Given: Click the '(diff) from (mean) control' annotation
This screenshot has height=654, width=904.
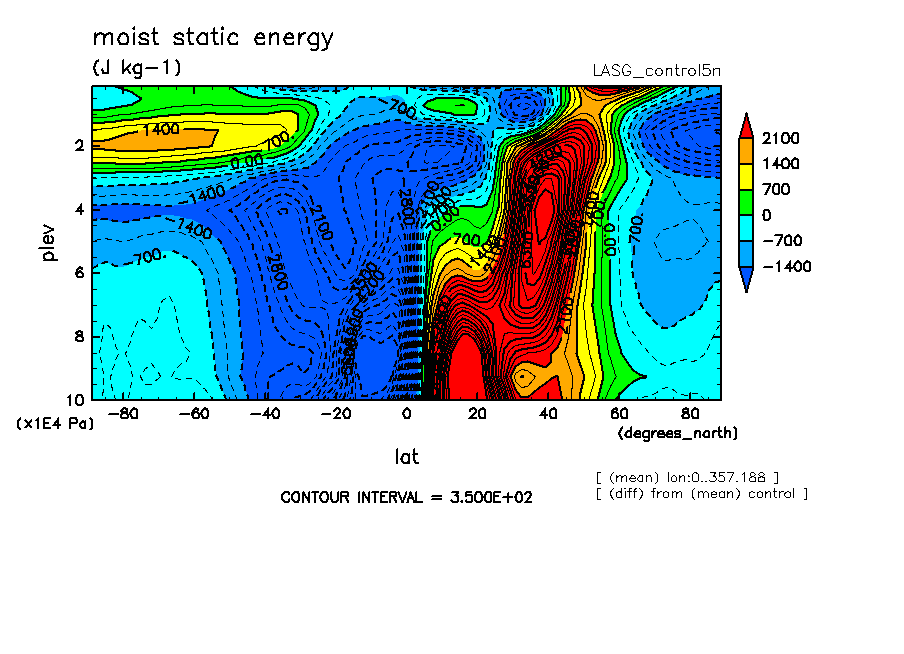Looking at the screenshot, I should point(701,494).
